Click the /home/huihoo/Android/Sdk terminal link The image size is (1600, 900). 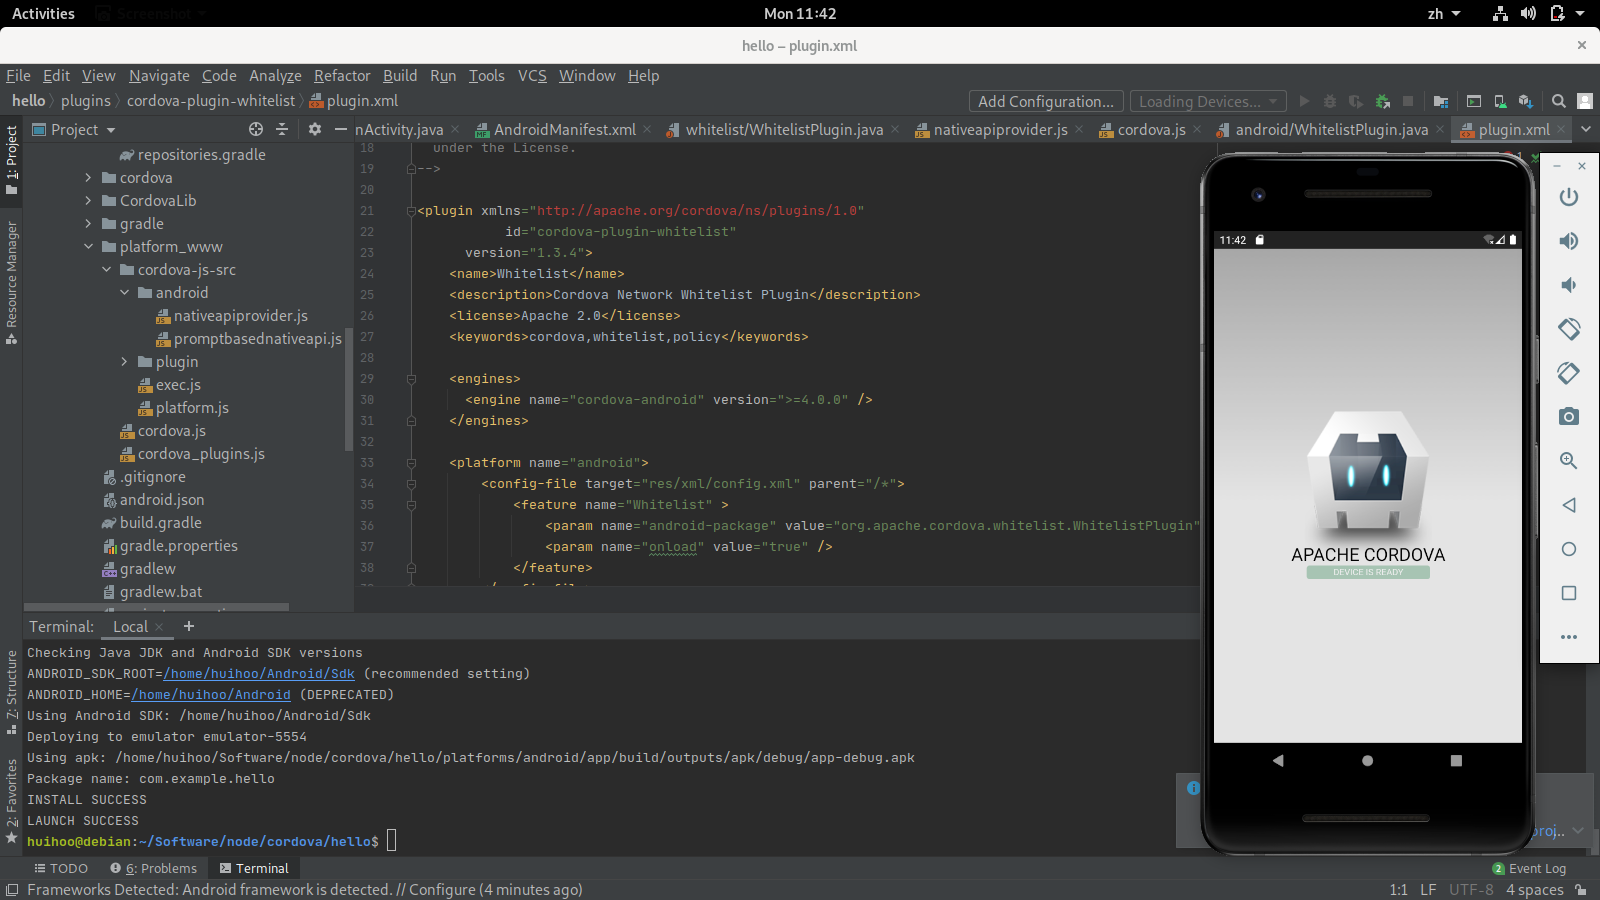pyautogui.click(x=259, y=674)
